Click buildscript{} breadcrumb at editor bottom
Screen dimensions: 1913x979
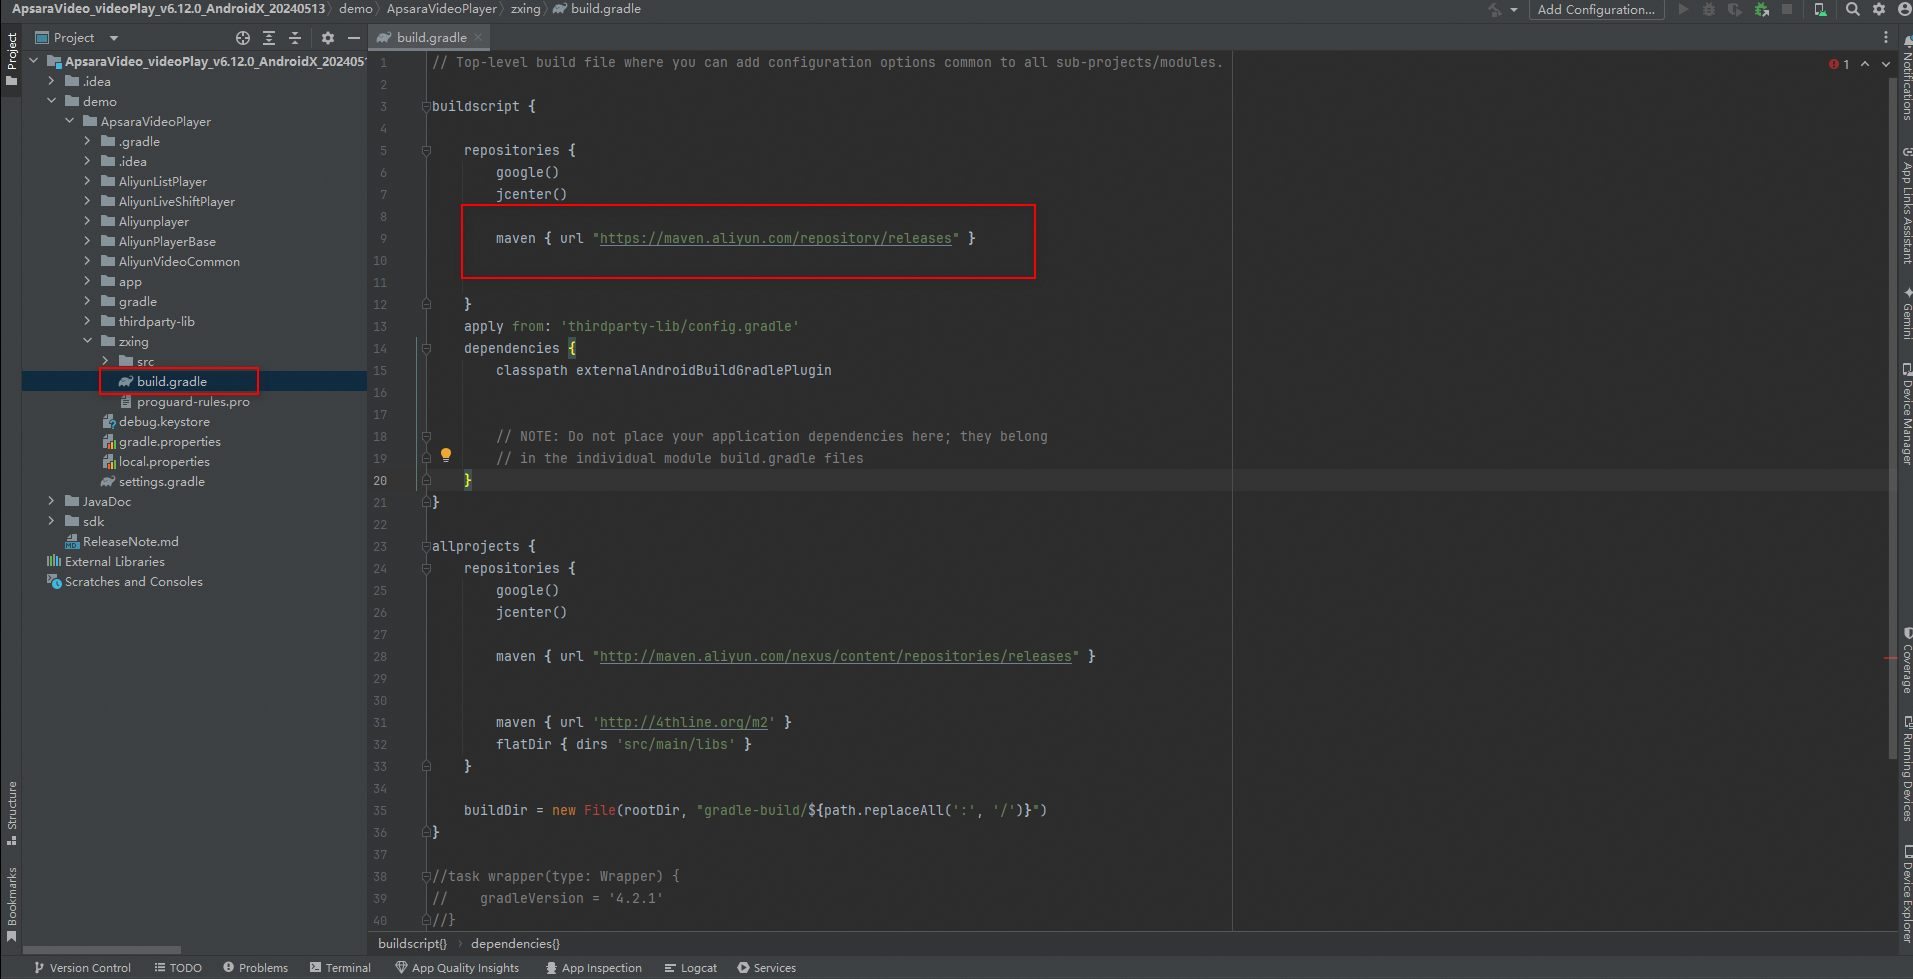(412, 943)
